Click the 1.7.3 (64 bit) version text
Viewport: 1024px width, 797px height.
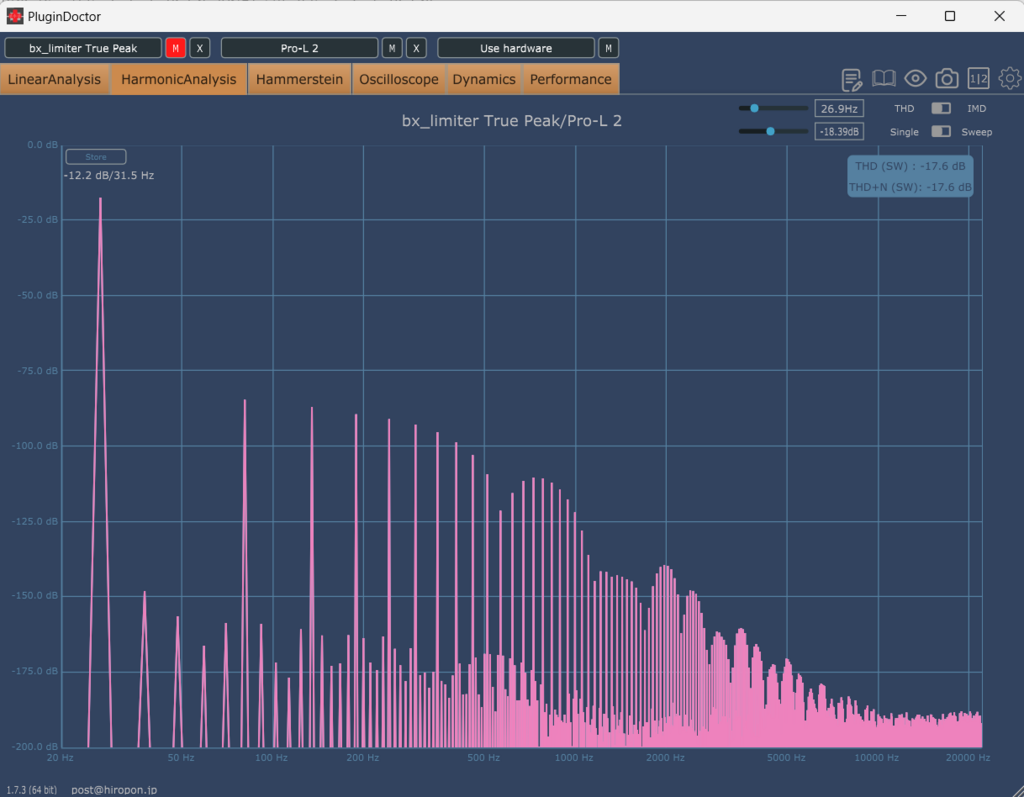(x=31, y=789)
